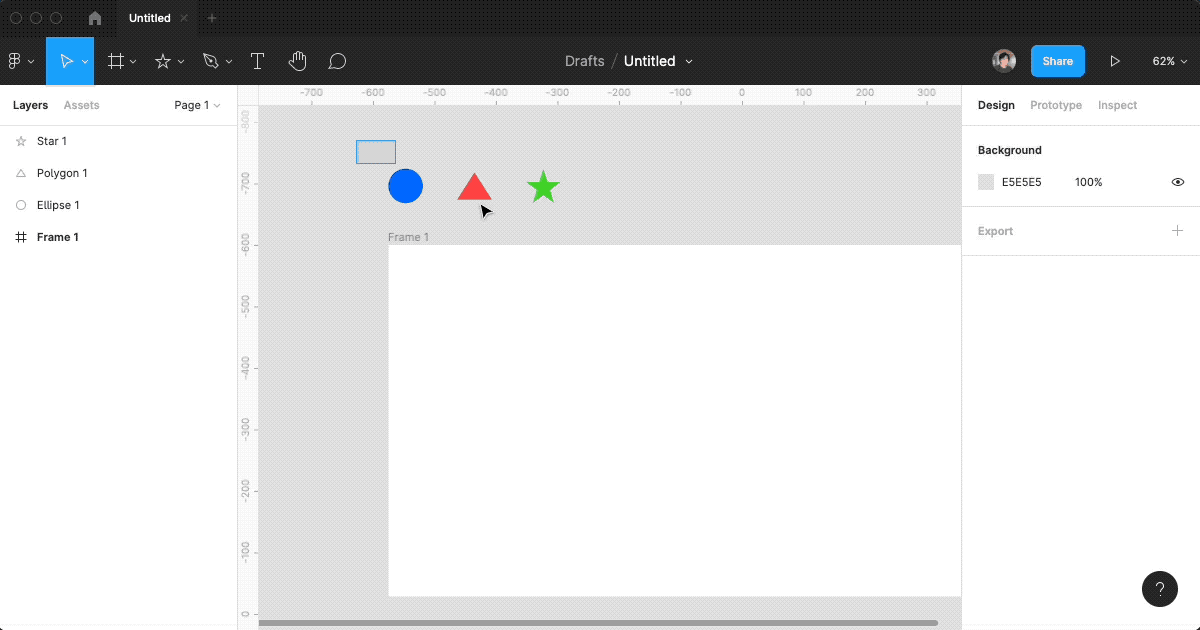Image resolution: width=1200 pixels, height=630 pixels.
Task: Open the Help question mark button
Action: click(x=1159, y=589)
